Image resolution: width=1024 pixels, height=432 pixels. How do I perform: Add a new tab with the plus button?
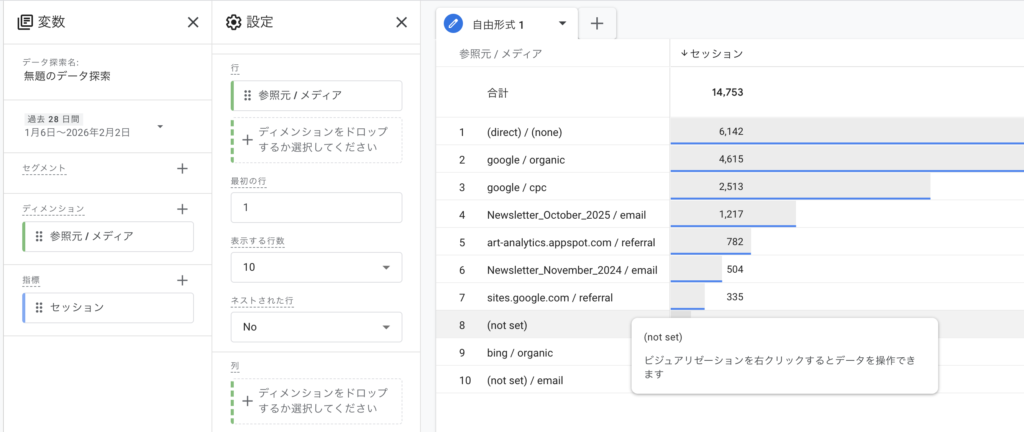point(597,23)
